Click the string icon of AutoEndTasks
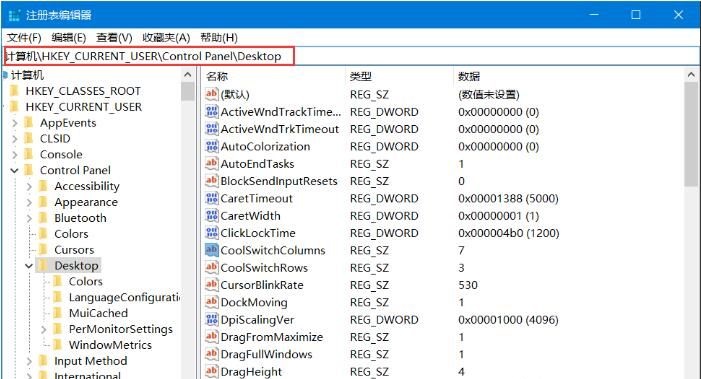Image resolution: width=701 pixels, height=379 pixels. 211,164
